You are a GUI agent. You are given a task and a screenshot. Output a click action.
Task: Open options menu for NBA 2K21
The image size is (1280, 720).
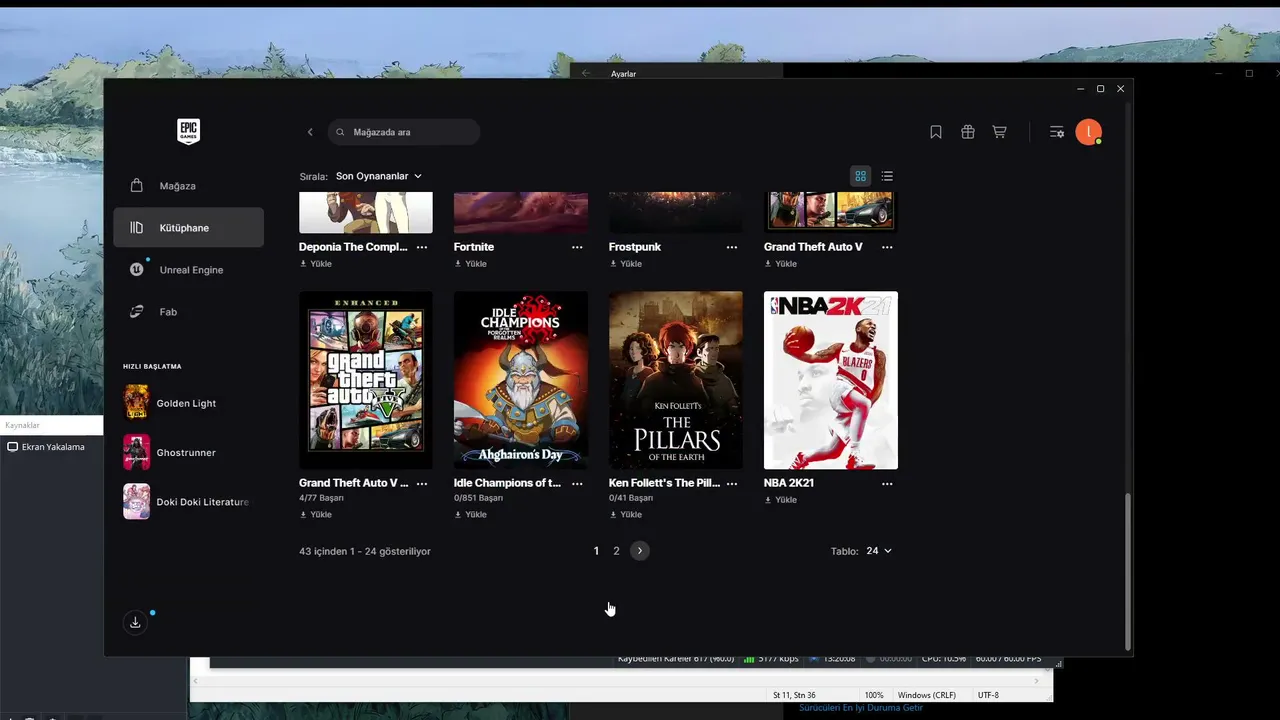[x=887, y=483]
